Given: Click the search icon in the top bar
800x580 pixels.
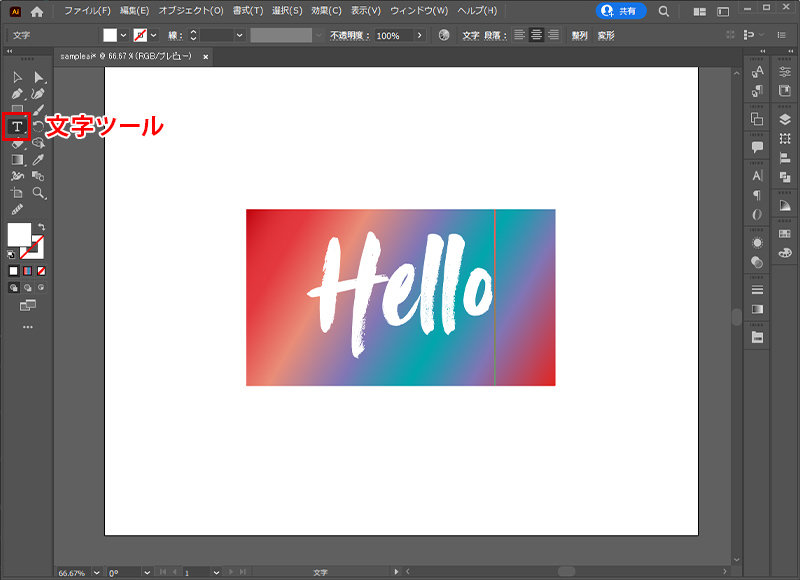Looking at the screenshot, I should [x=664, y=12].
